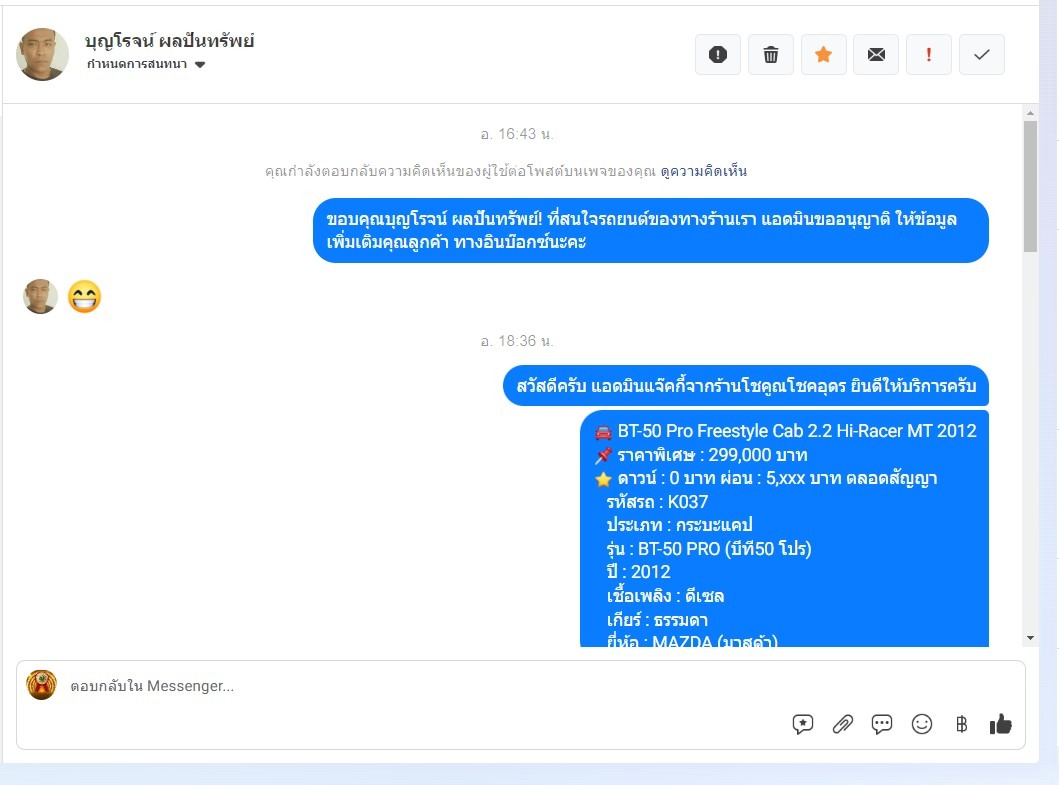The width and height of the screenshot is (1059, 785).
Task: Open ดูความคิดเห็น link
Action: (704, 172)
